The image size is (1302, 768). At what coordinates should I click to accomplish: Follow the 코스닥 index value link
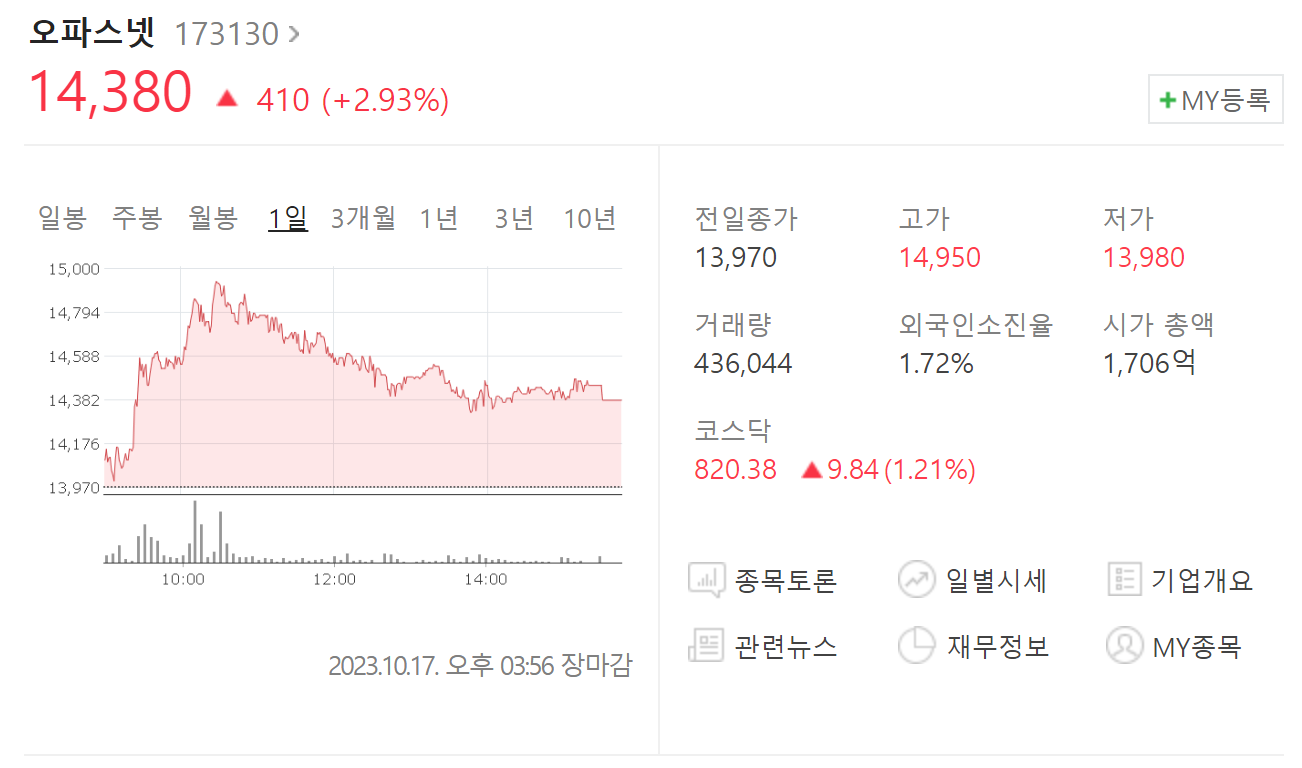point(735,469)
